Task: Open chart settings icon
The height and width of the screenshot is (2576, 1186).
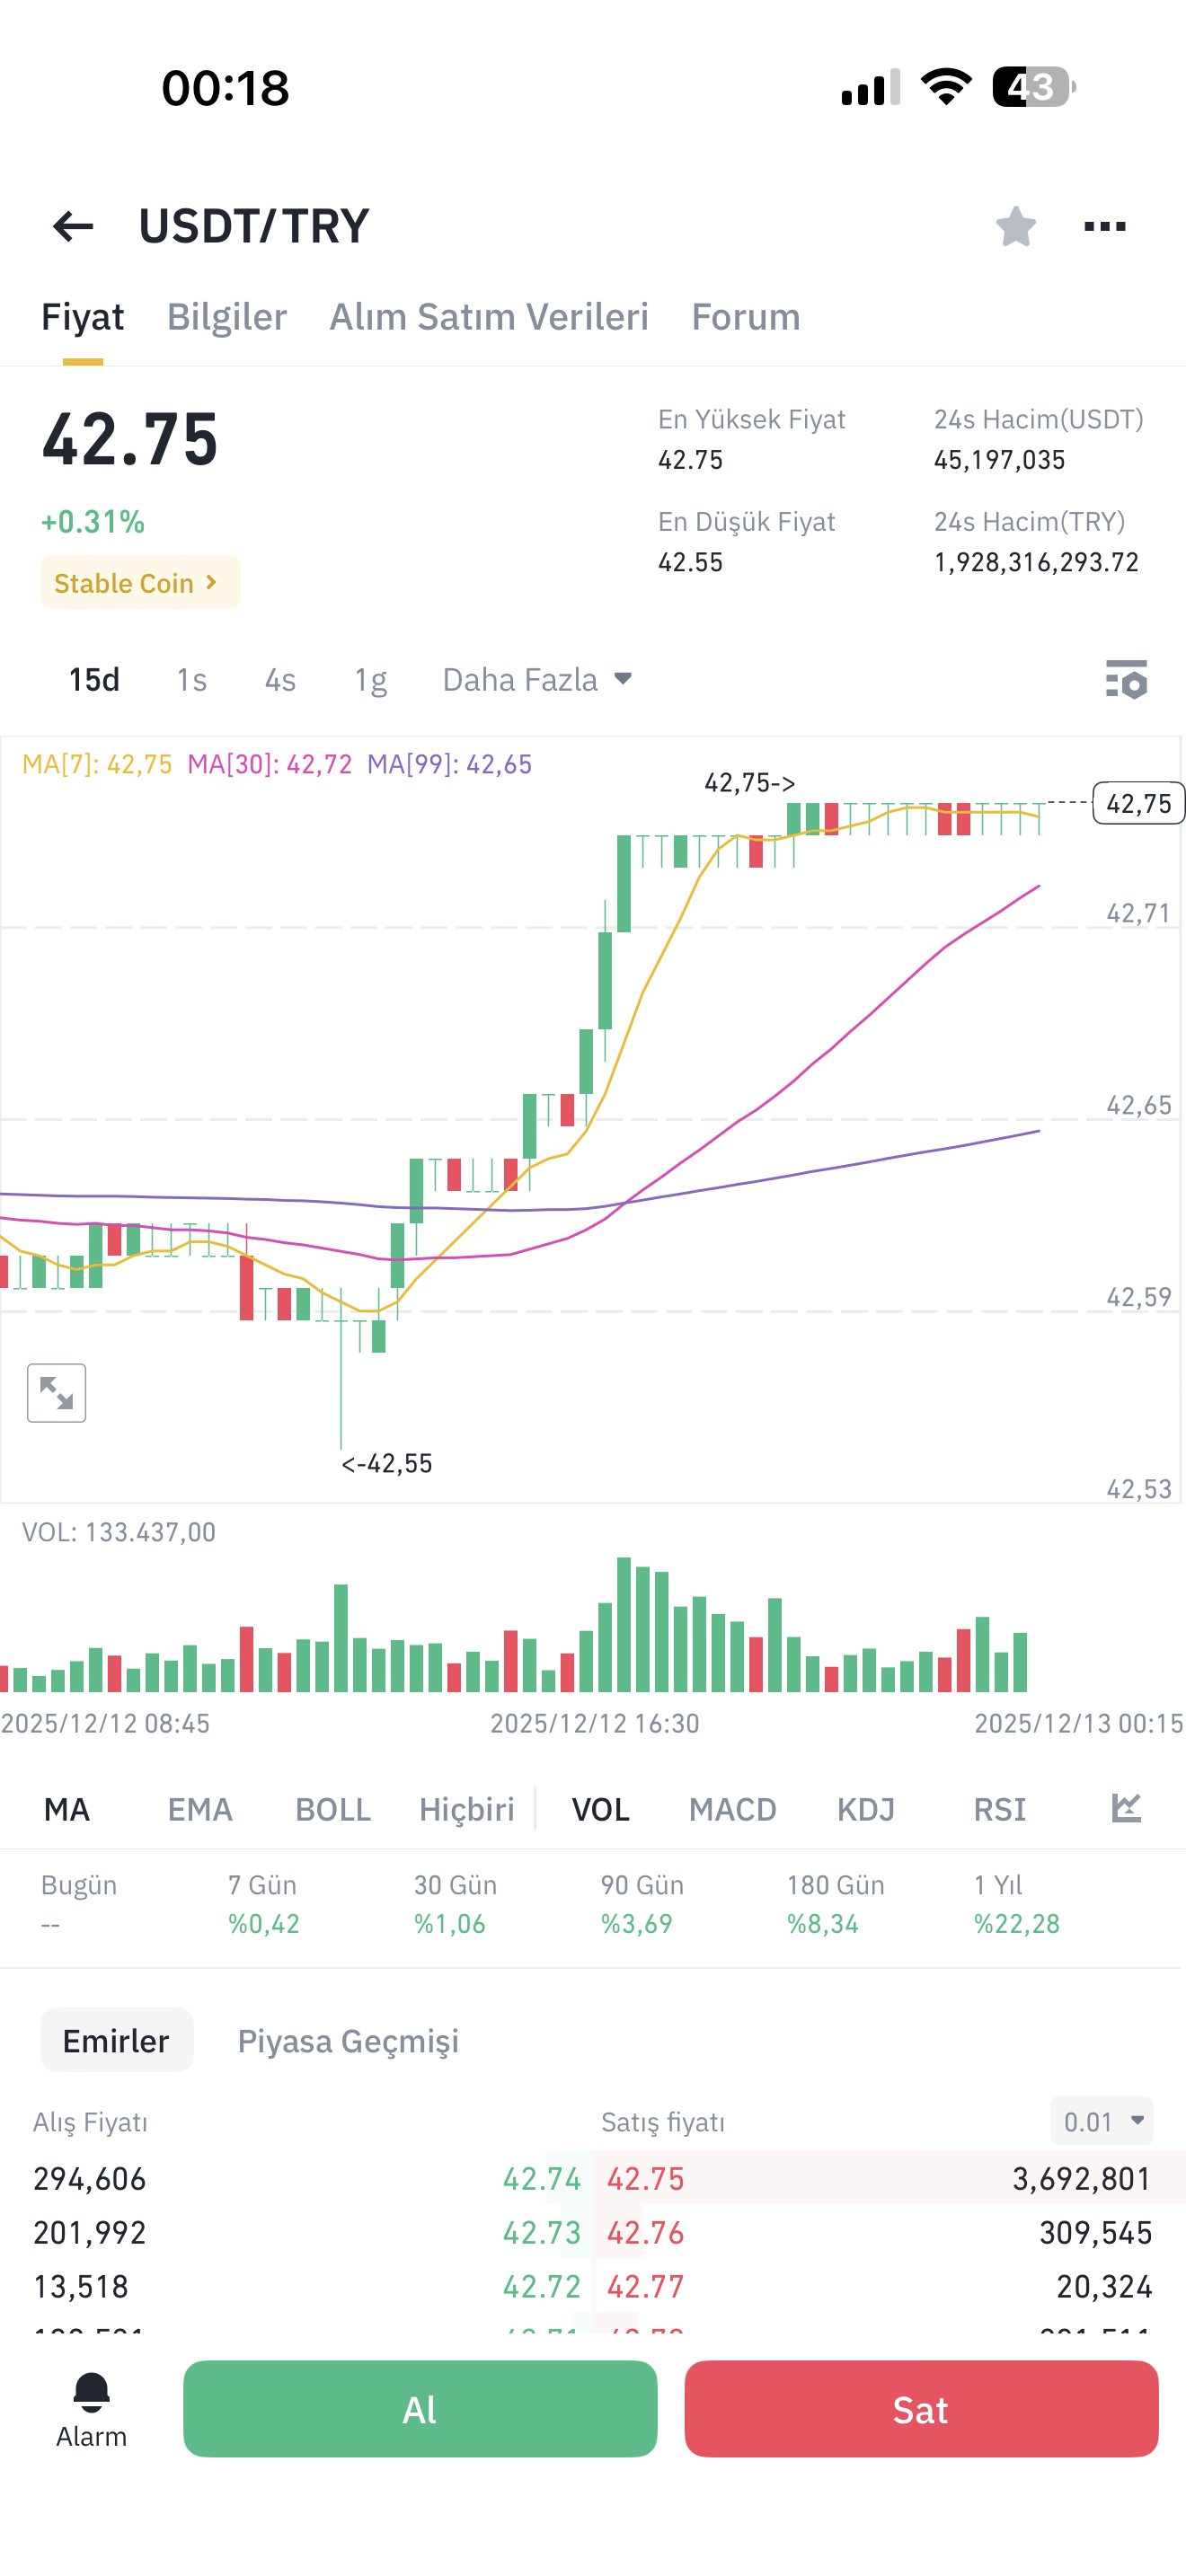Action: 1126,679
